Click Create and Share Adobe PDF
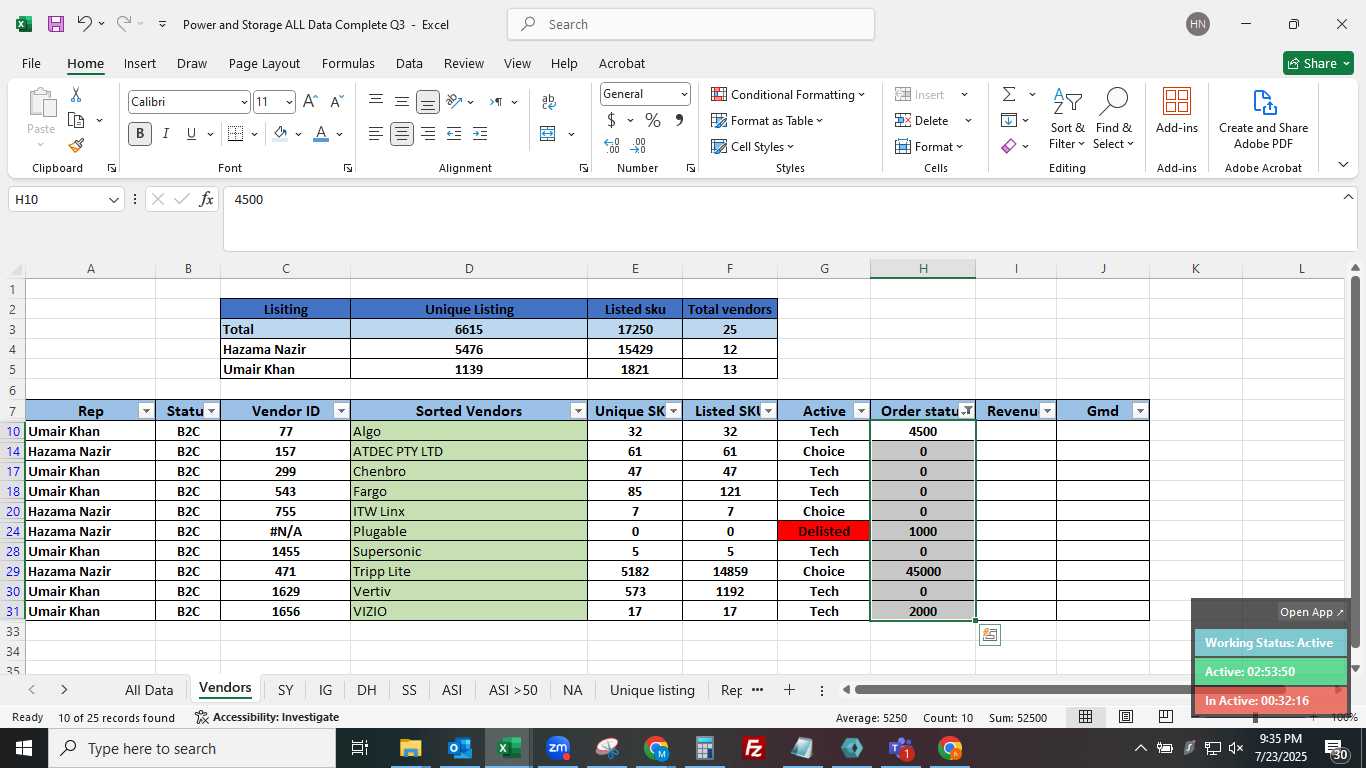 point(1264,118)
